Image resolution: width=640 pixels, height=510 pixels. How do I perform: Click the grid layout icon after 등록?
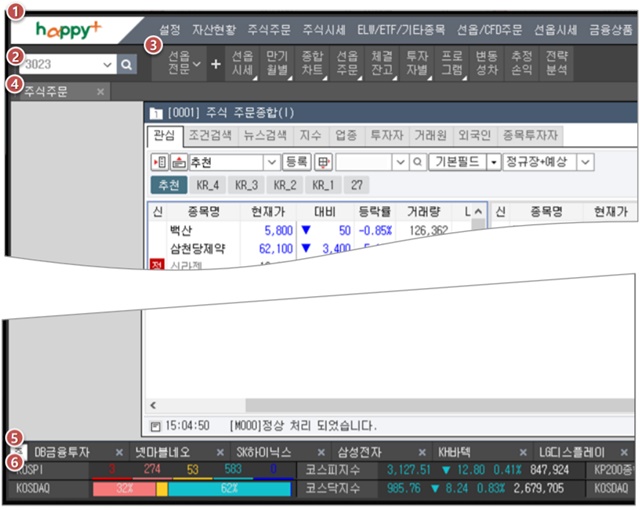[x=323, y=162]
